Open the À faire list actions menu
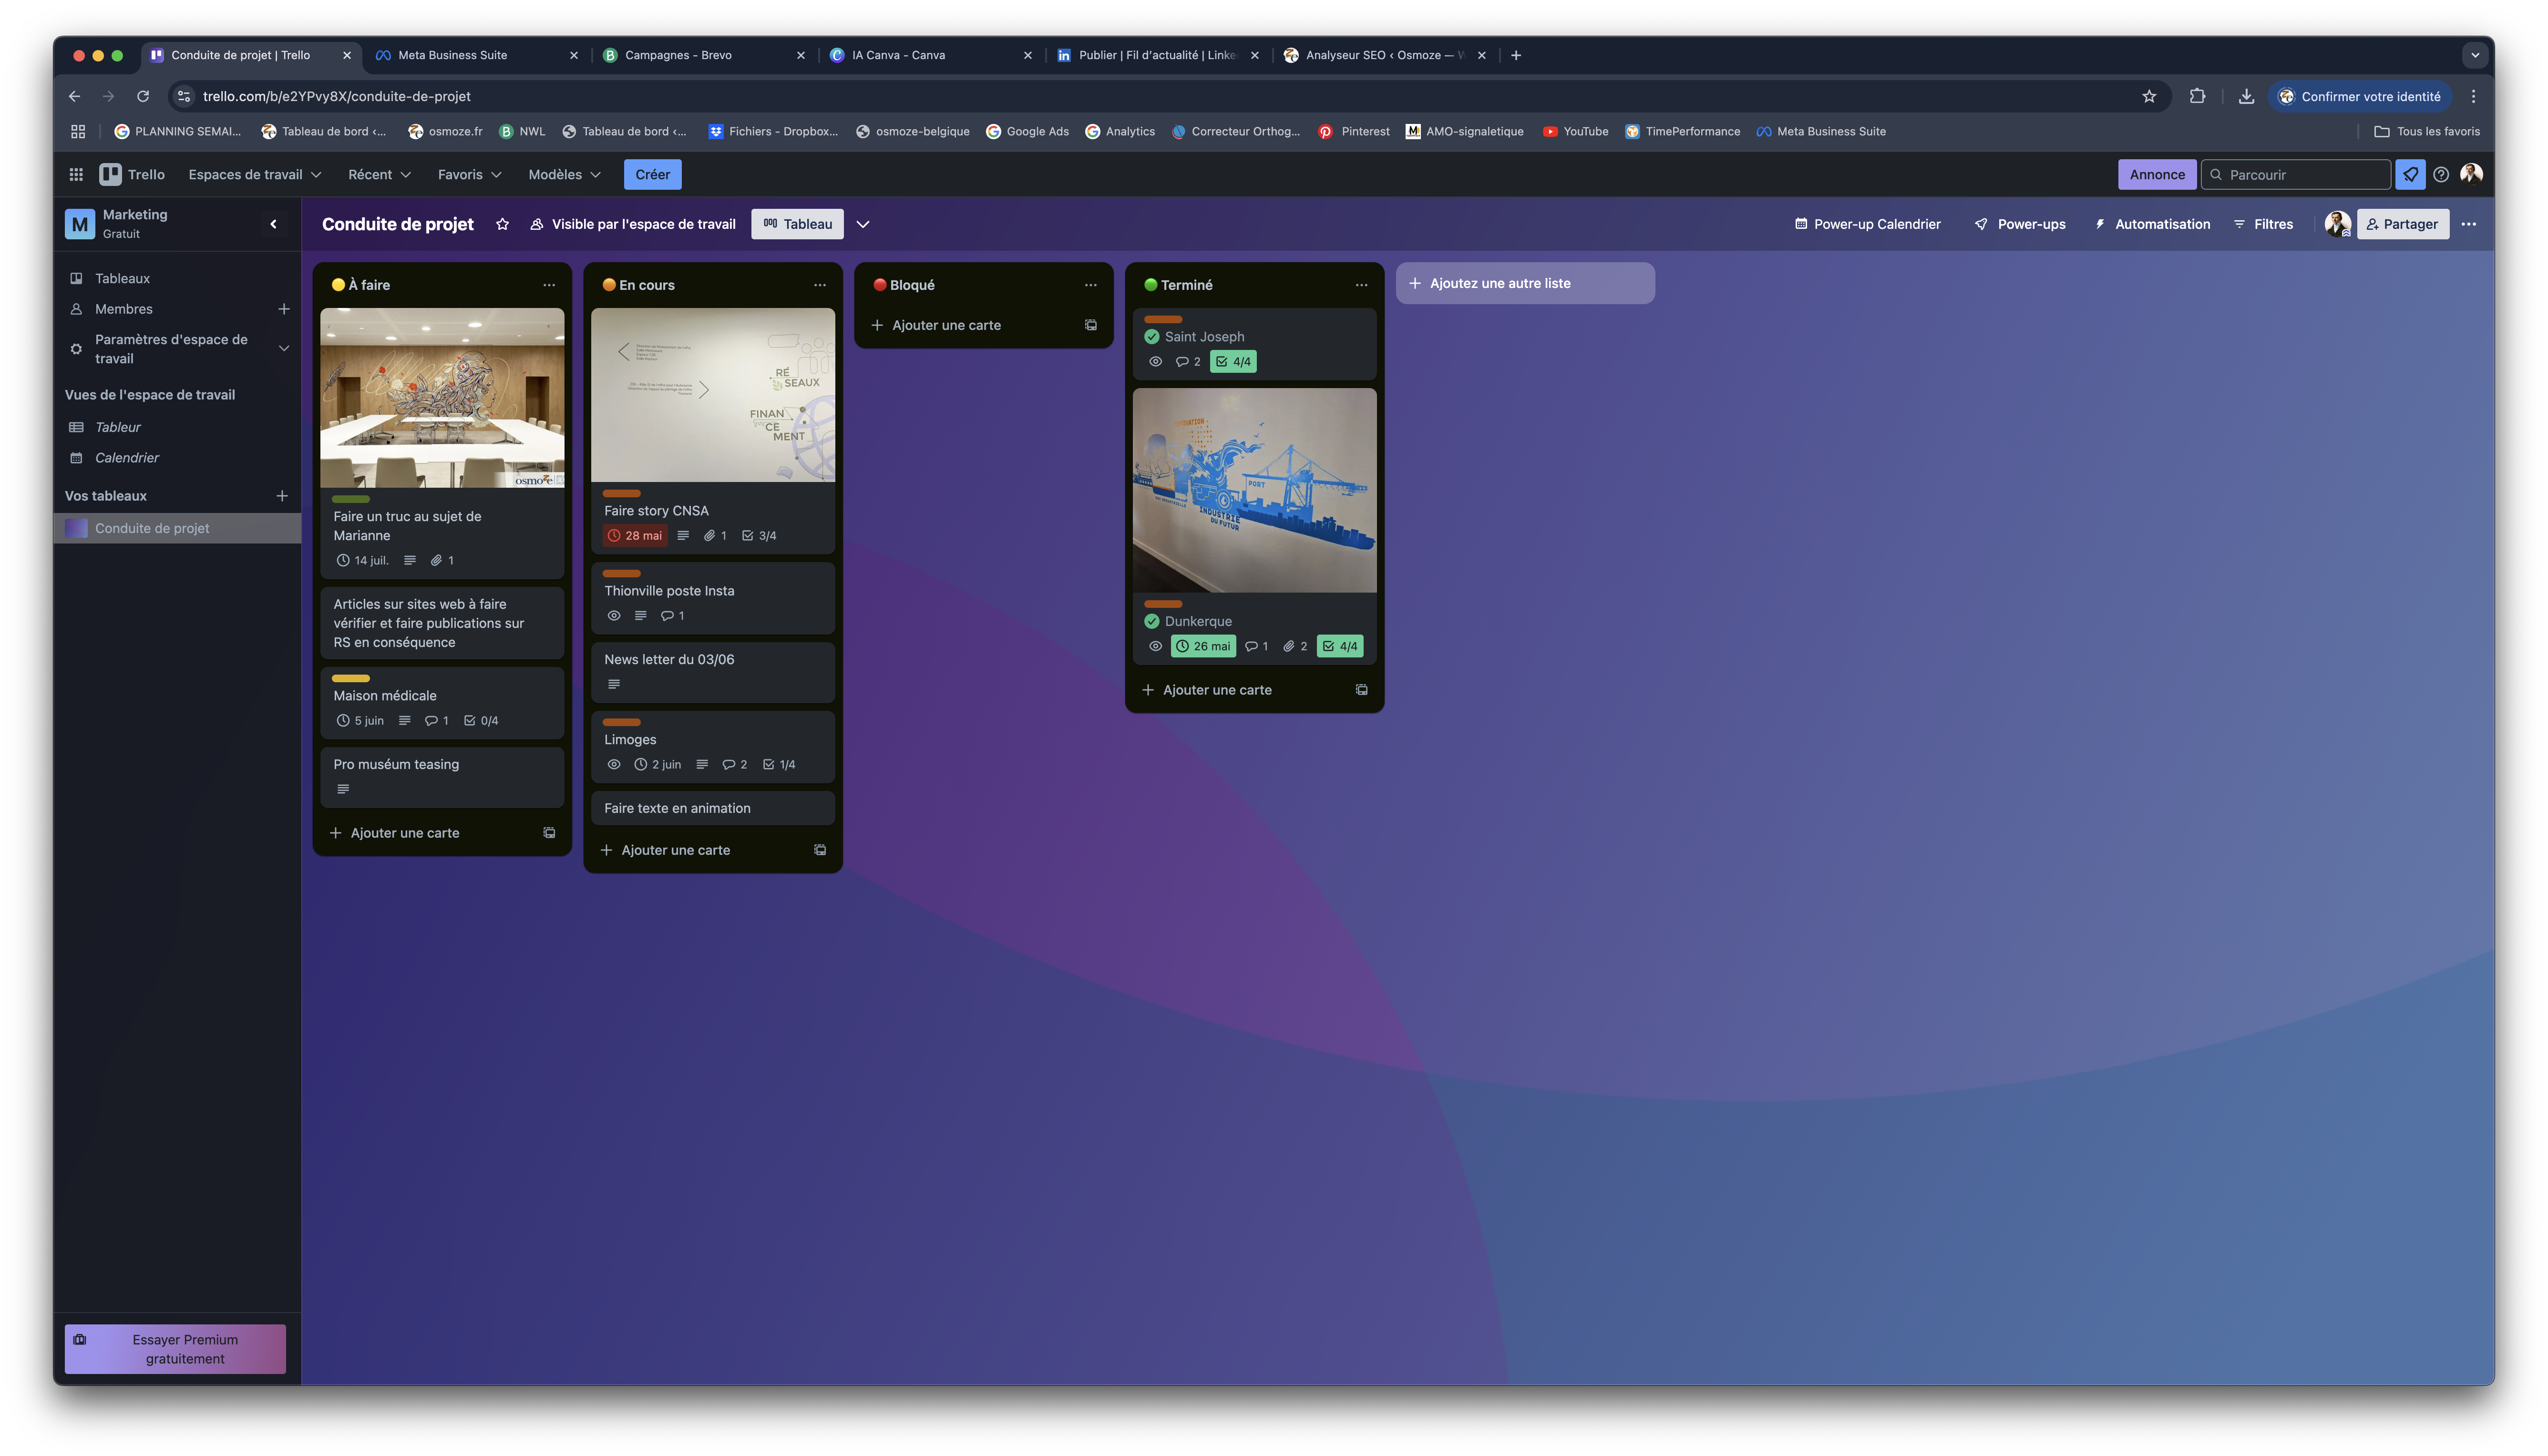The width and height of the screenshot is (2548, 1456). tap(549, 285)
